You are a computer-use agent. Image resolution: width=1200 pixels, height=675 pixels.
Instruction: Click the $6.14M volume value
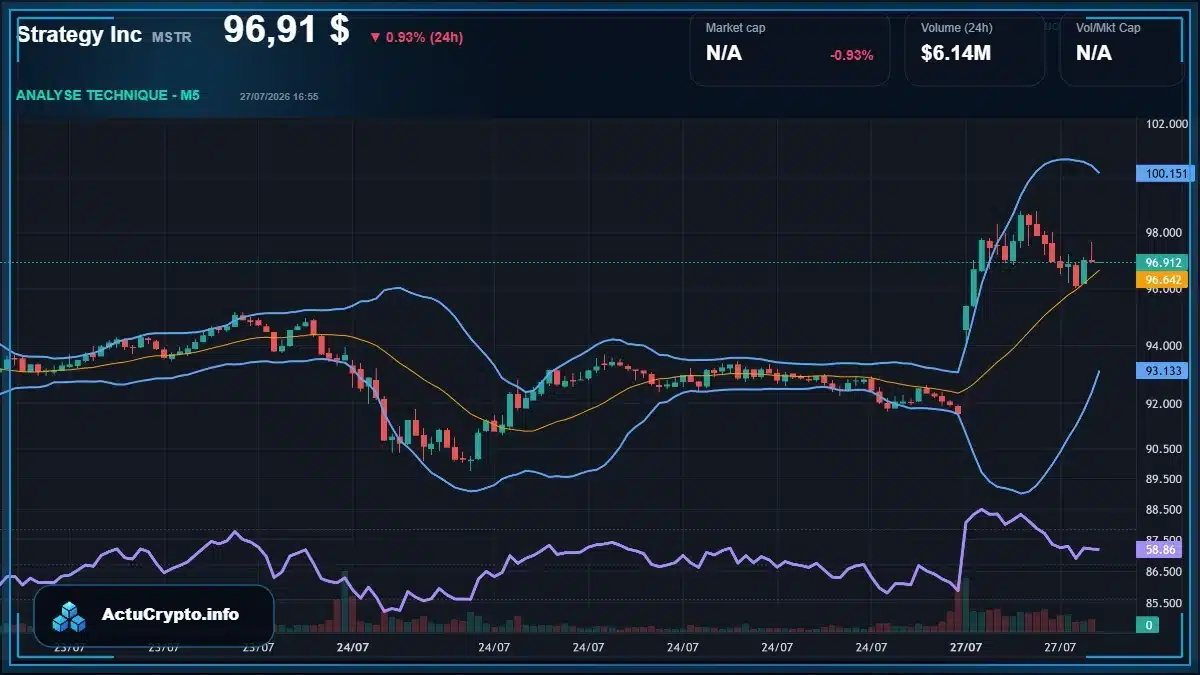click(956, 54)
